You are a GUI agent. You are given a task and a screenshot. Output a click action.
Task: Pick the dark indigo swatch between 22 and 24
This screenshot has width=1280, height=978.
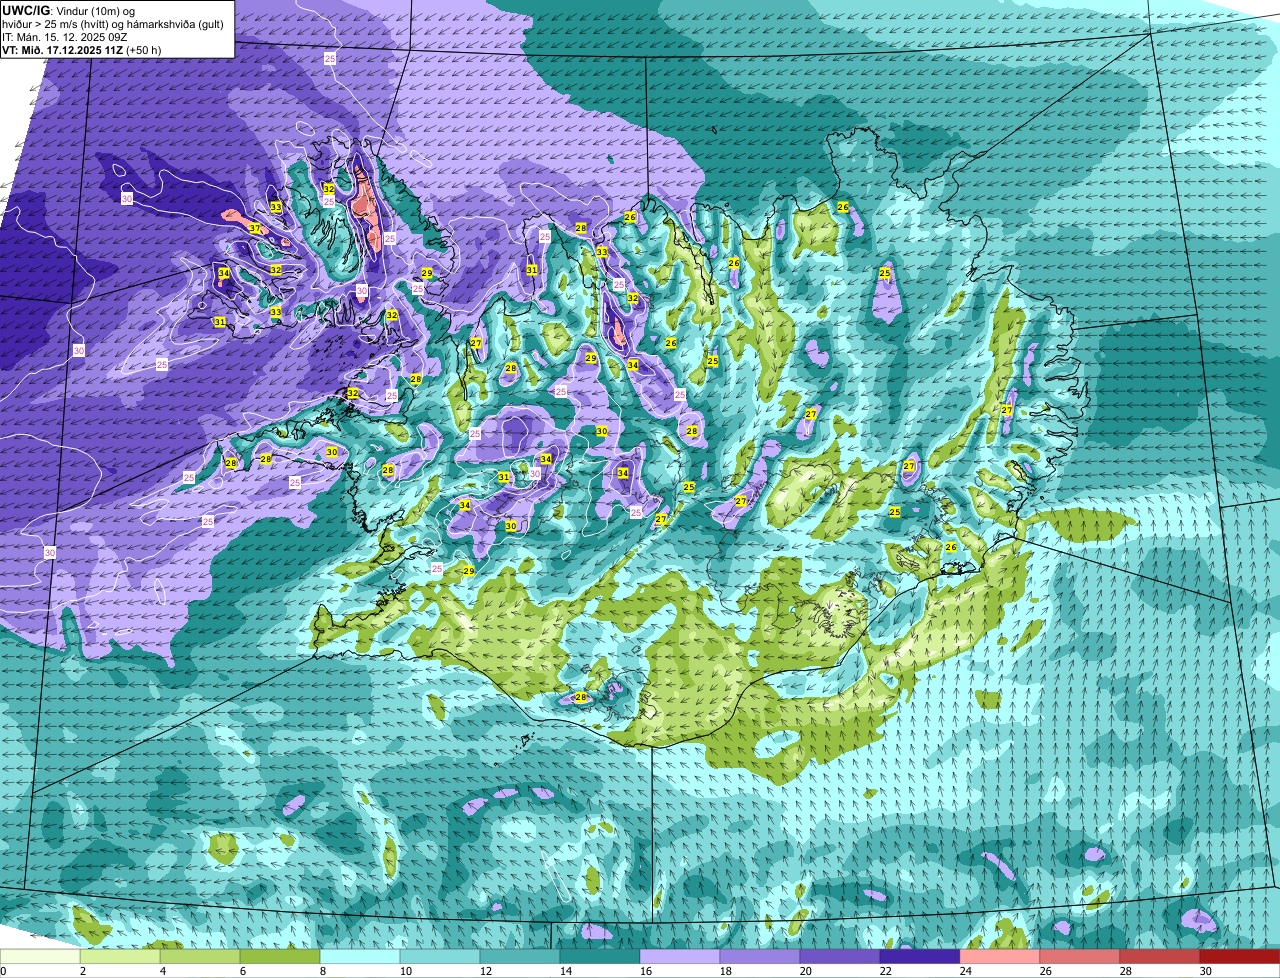[x=920, y=956]
